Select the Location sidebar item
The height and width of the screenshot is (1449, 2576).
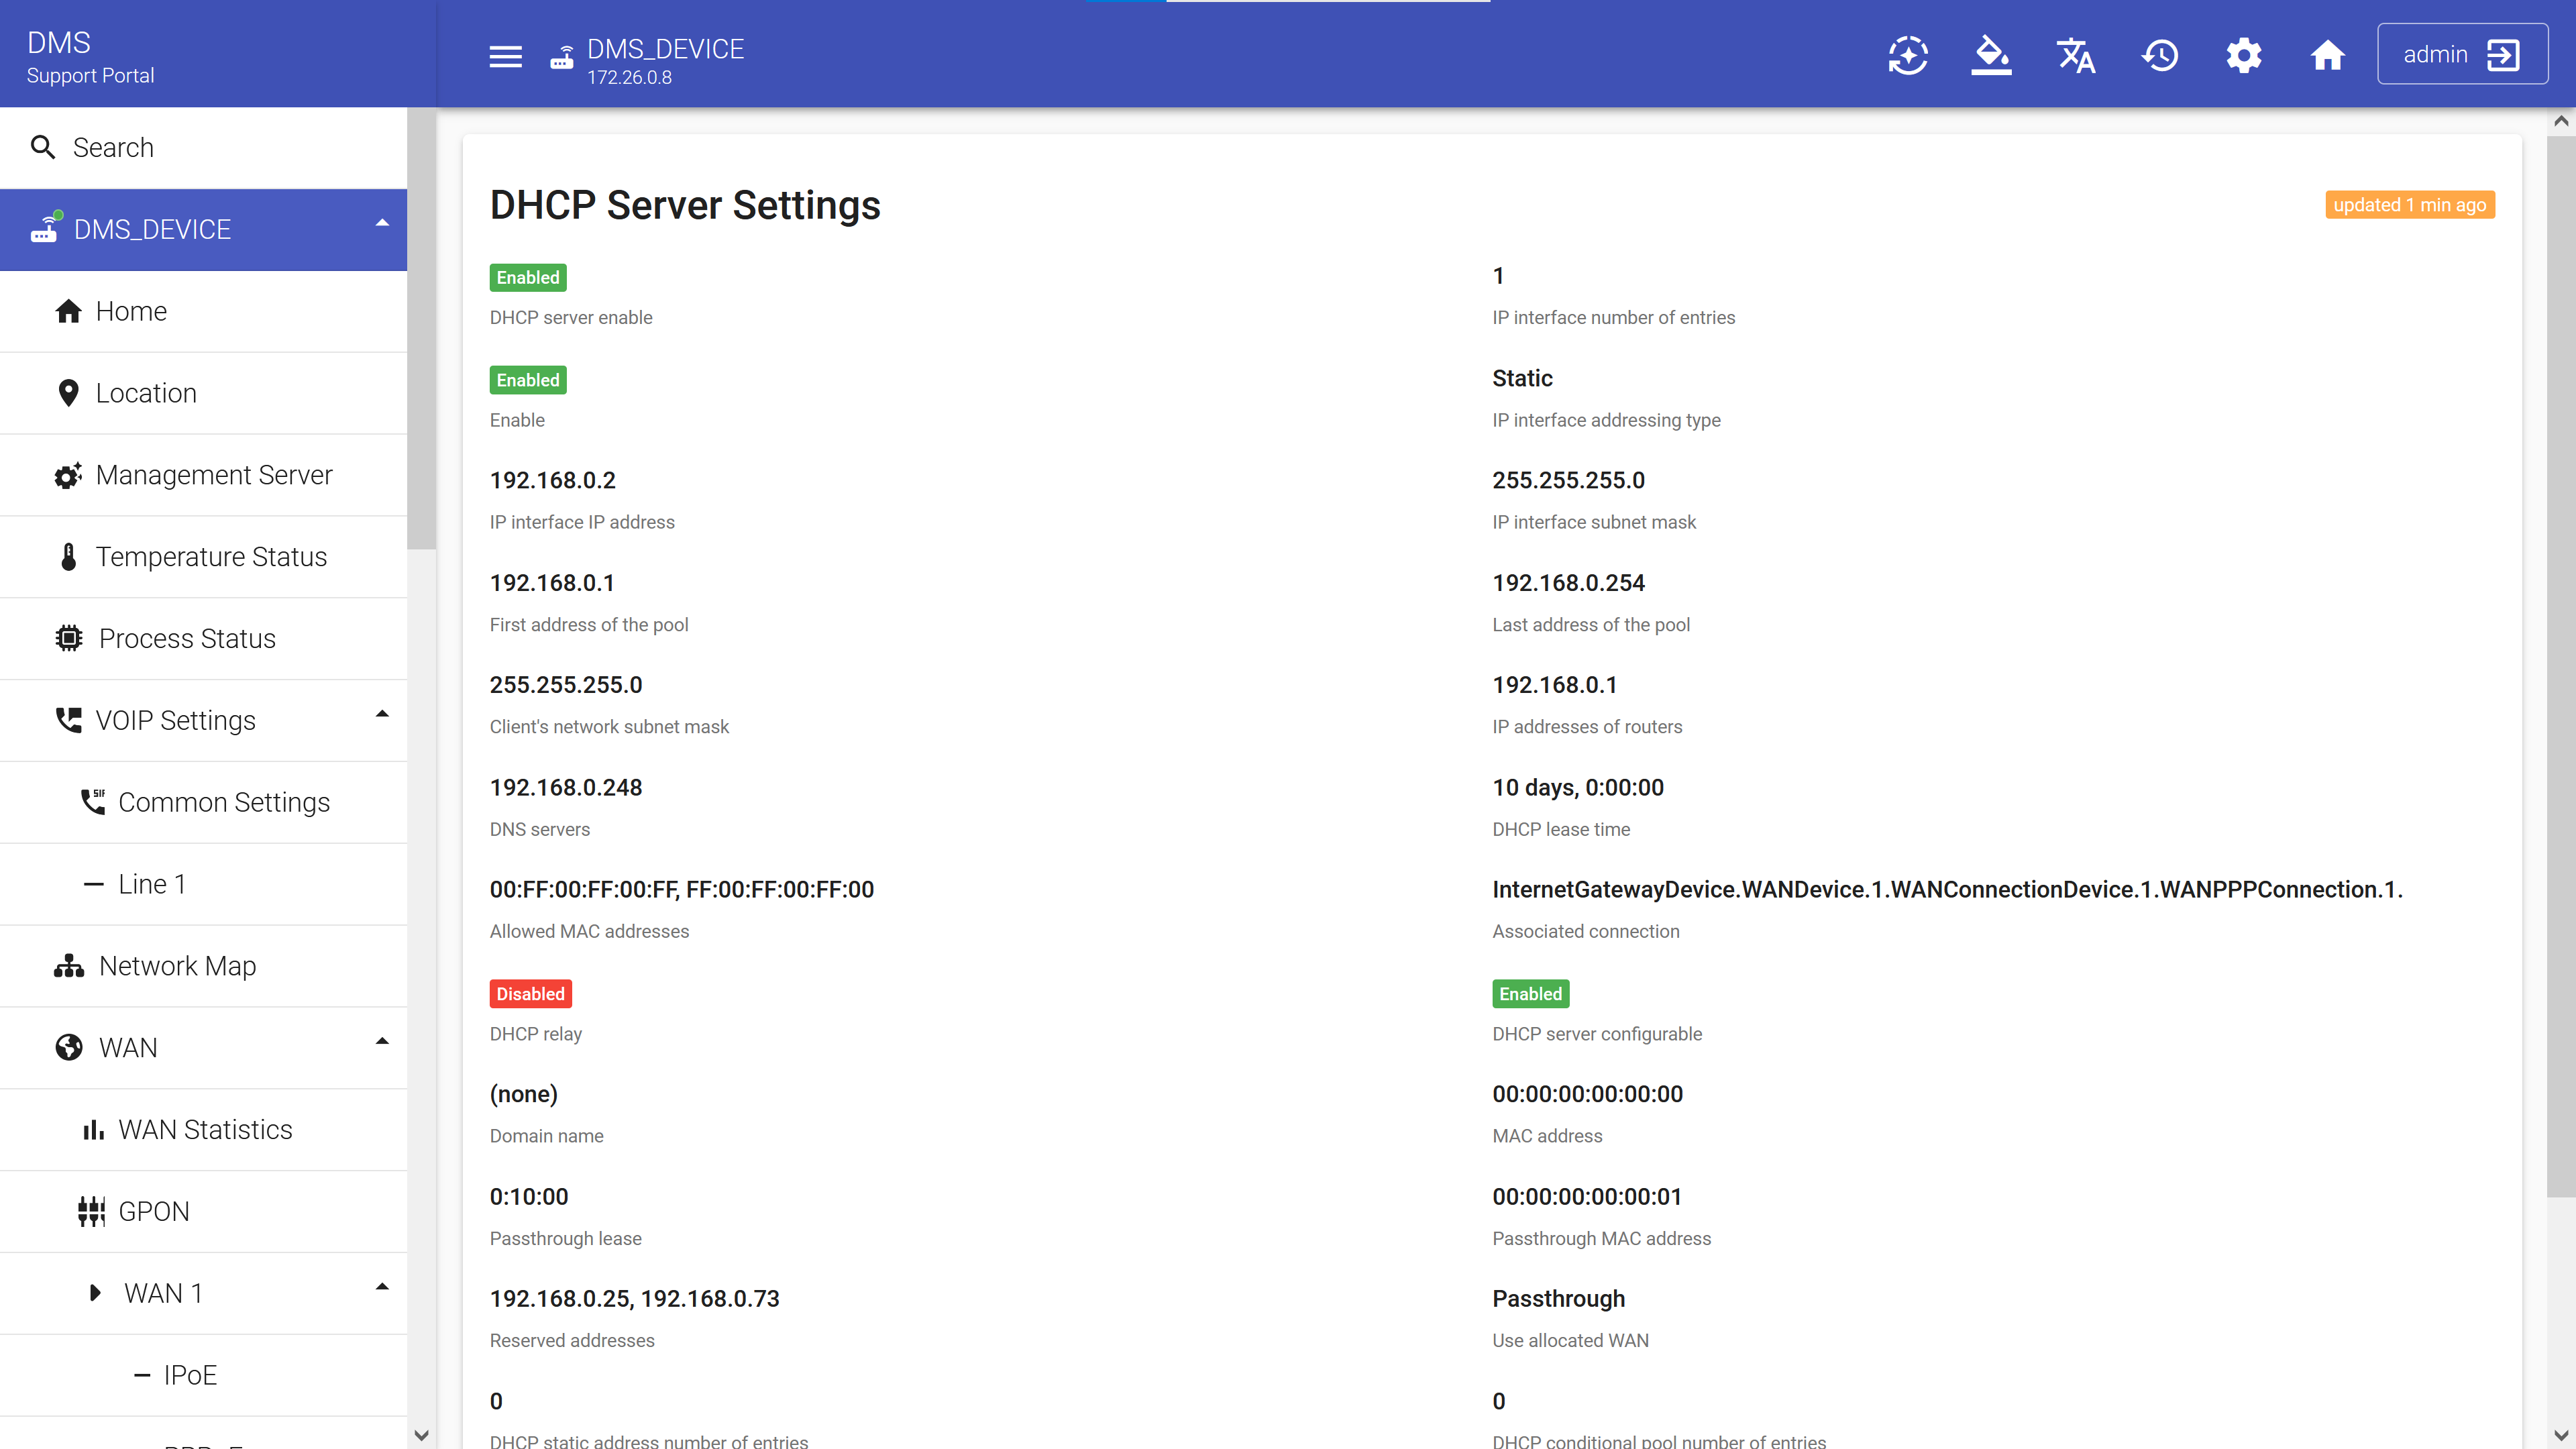146,393
